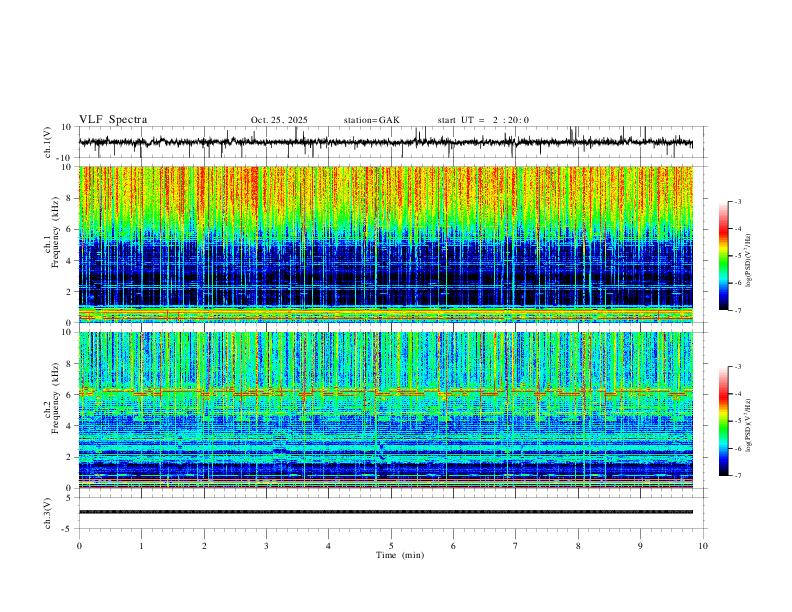Click the time axis tick label '0'
Screen dimensions: 792x612
79,546
